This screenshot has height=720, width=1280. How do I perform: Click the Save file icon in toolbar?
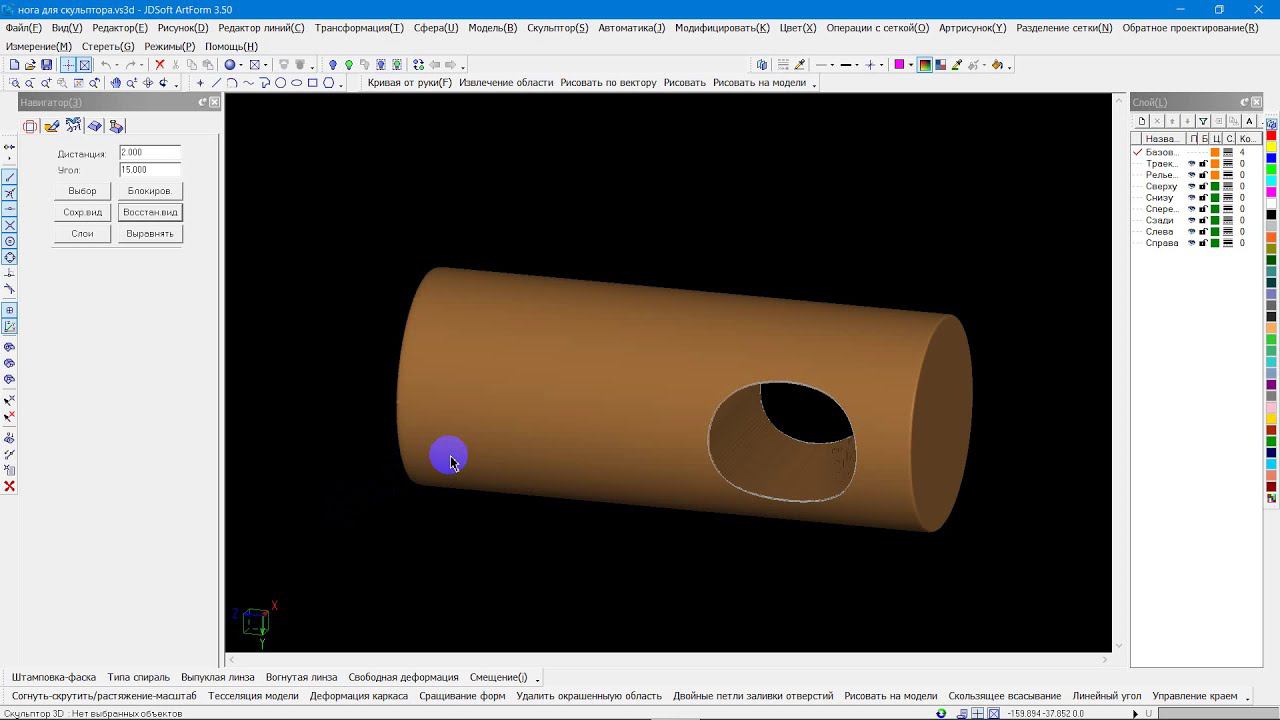click(x=46, y=65)
